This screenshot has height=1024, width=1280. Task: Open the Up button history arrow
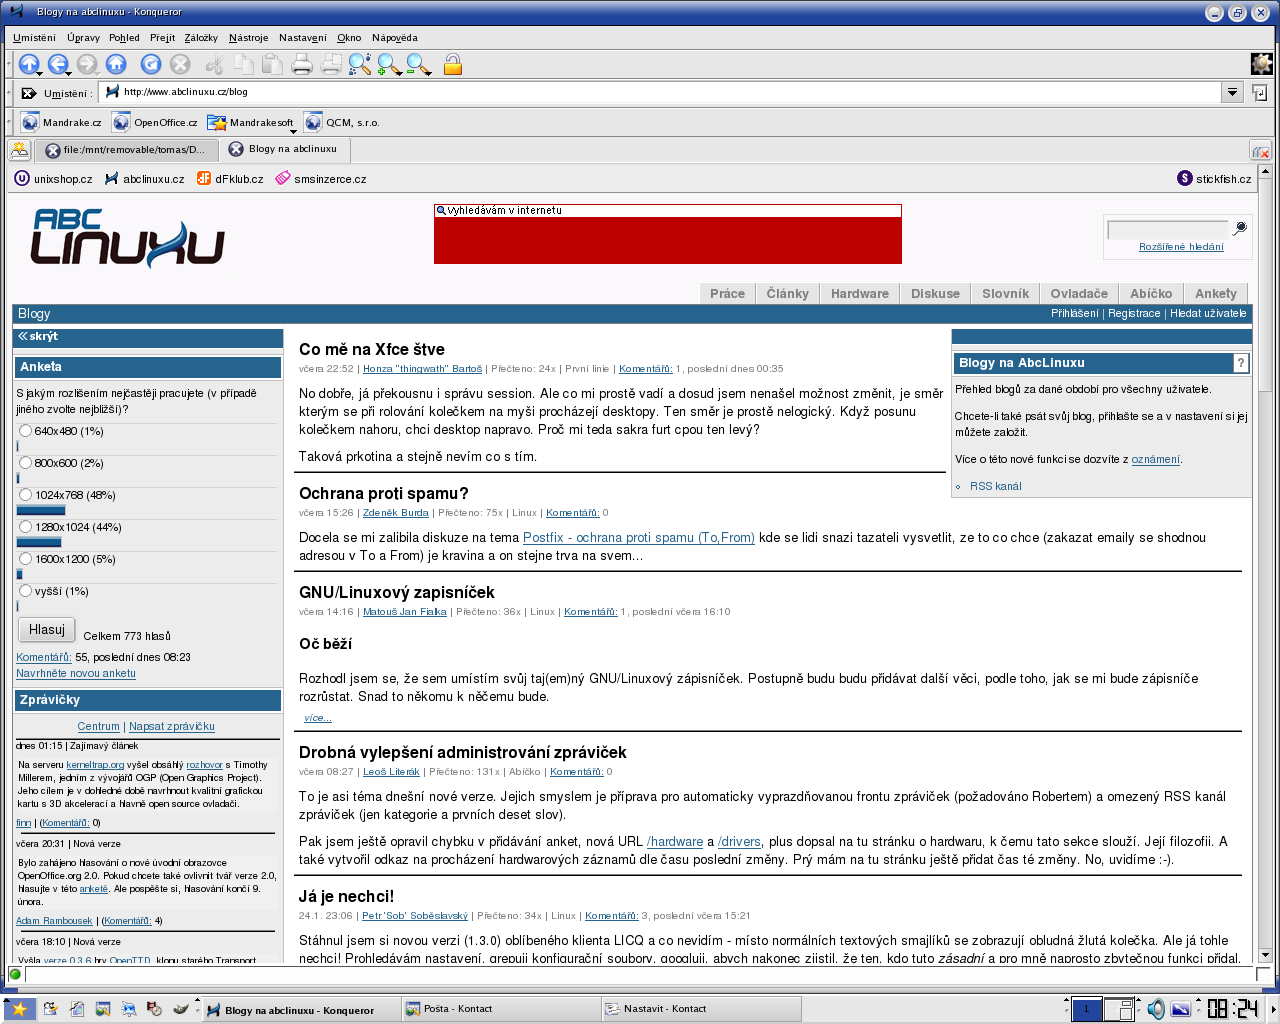click(x=39, y=74)
